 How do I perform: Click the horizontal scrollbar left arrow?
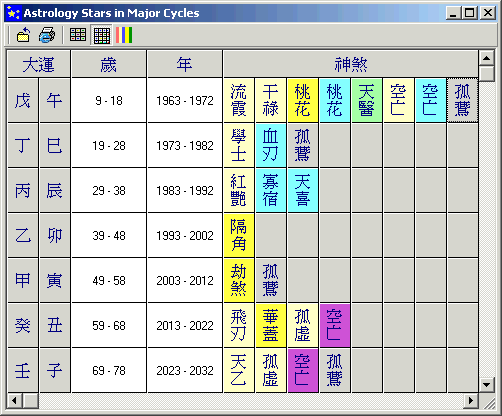click(14, 400)
